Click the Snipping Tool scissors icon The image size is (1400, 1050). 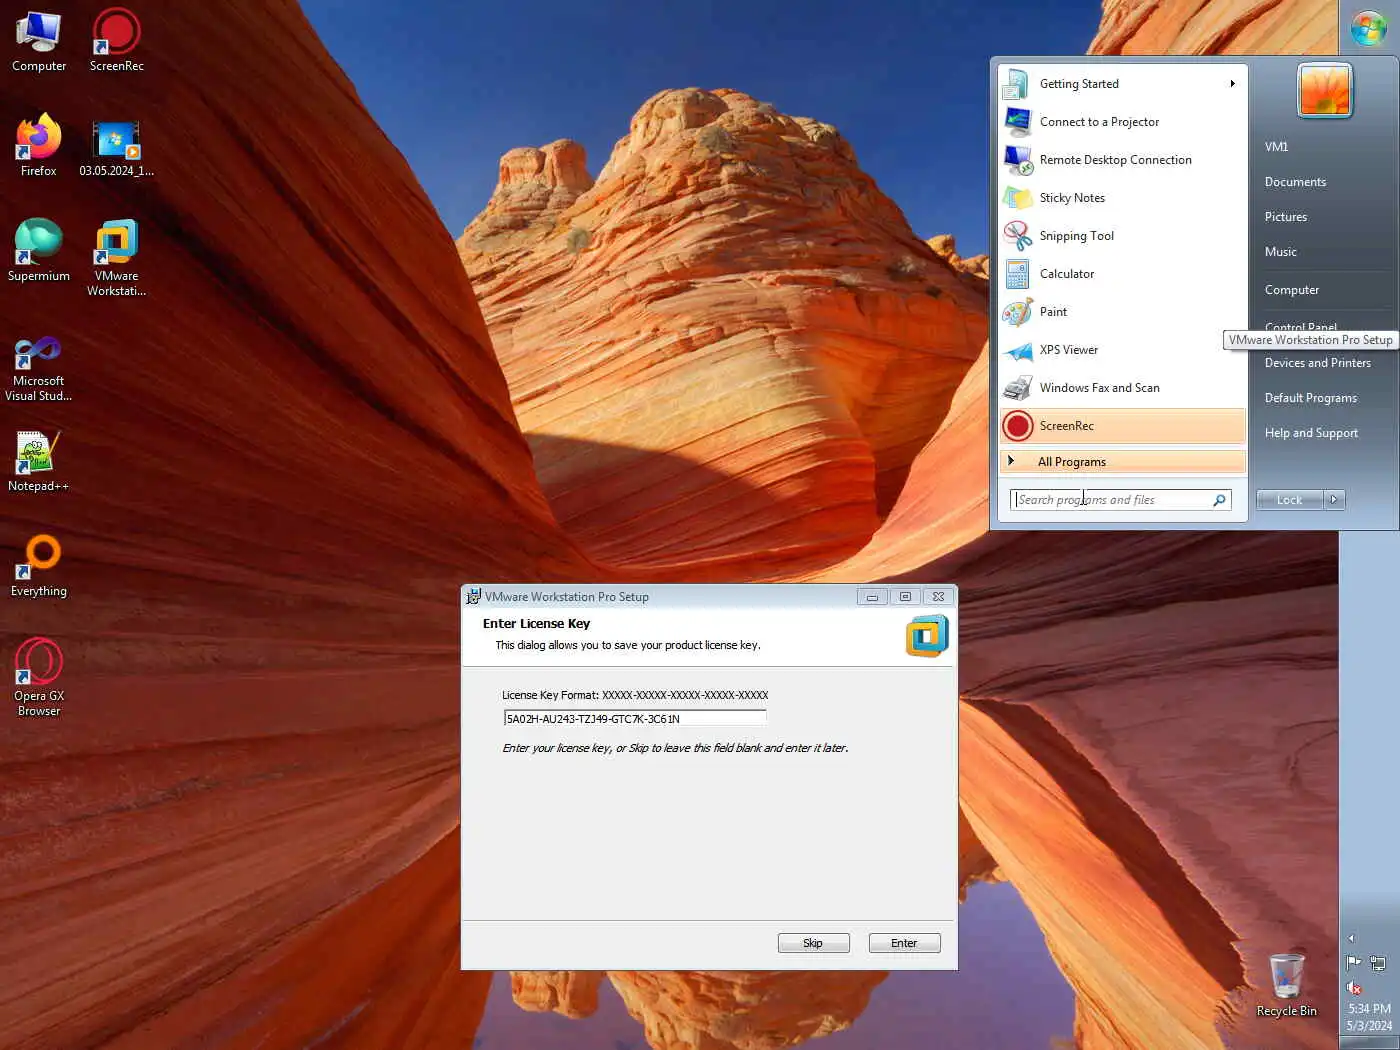1018,236
